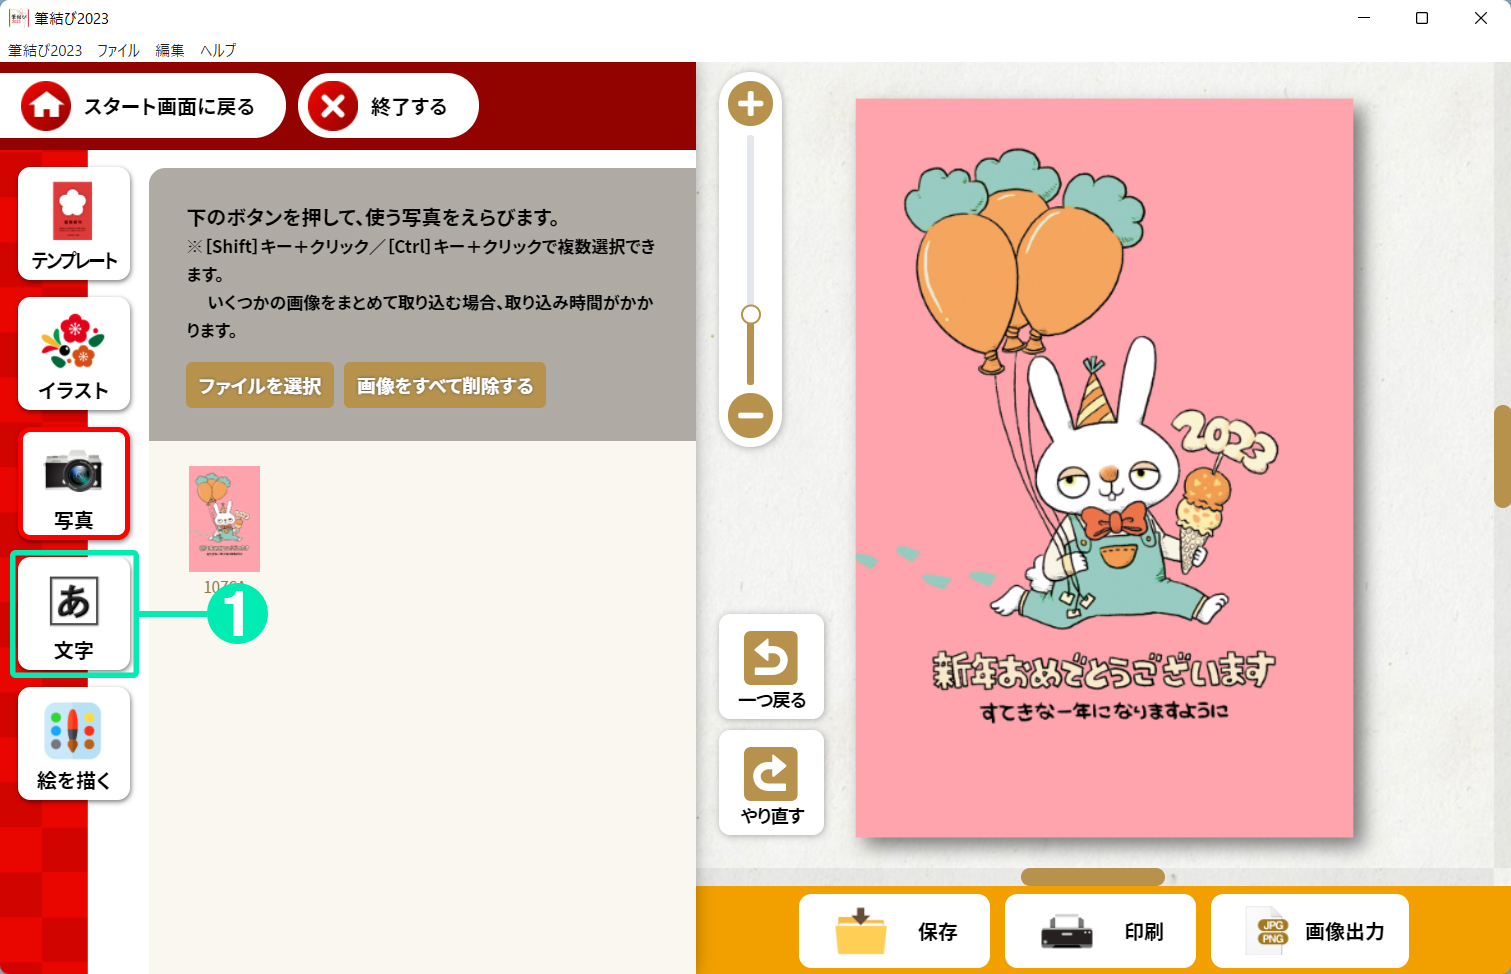
Task: Zoom in with the plus button
Action: click(x=750, y=104)
